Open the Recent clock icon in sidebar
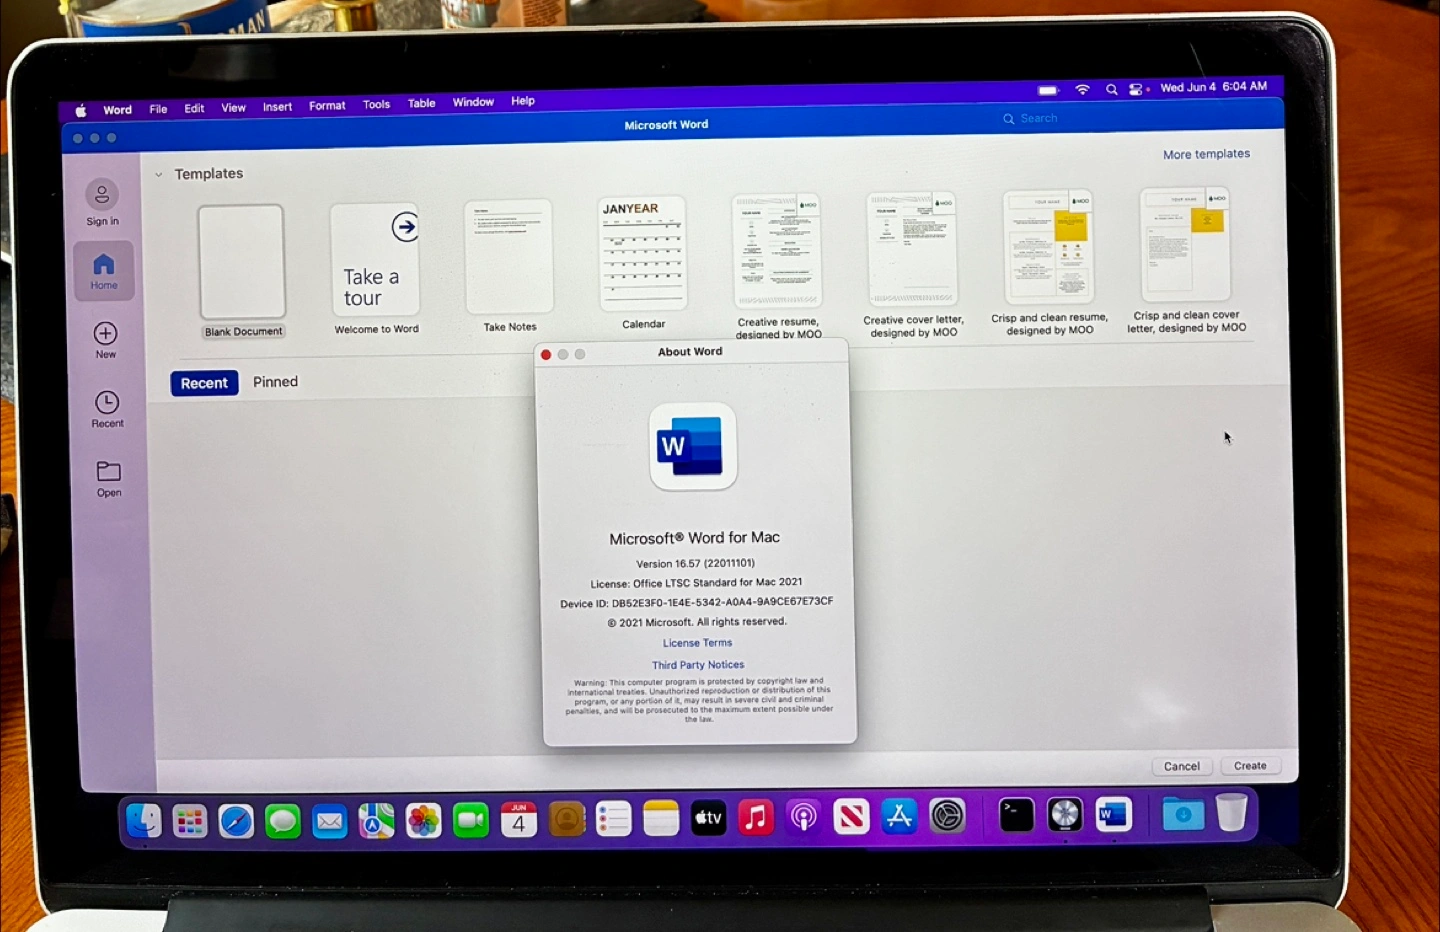The width and height of the screenshot is (1440, 932). (107, 403)
